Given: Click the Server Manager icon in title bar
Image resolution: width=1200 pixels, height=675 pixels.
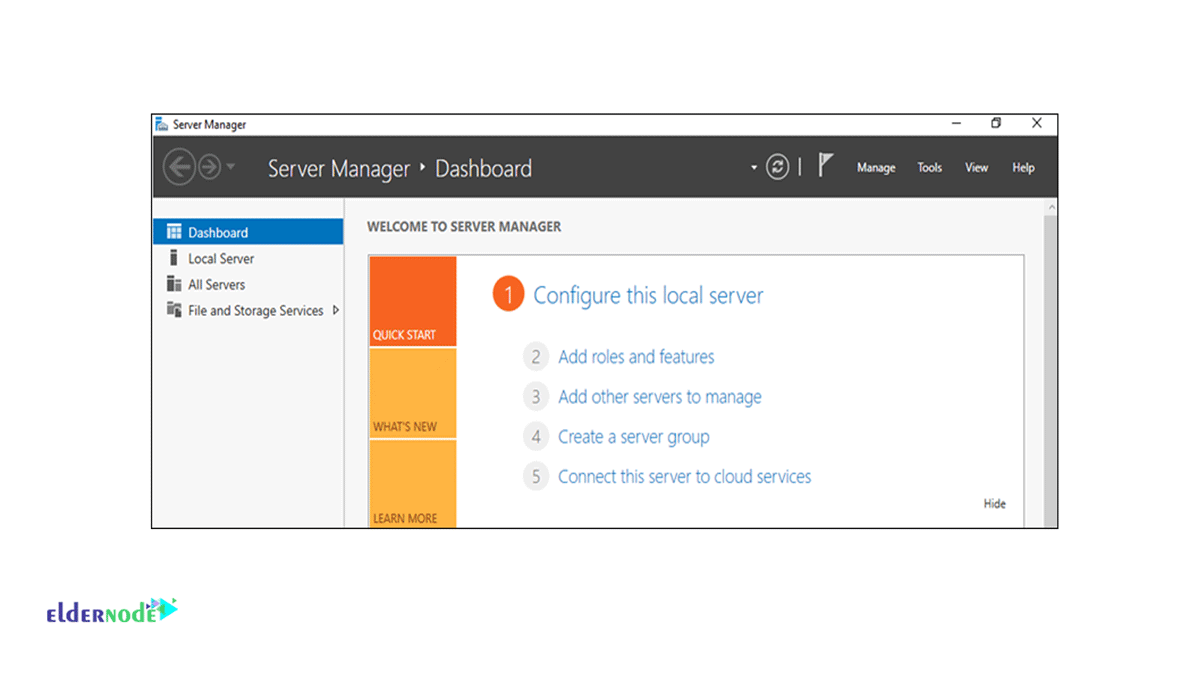Looking at the screenshot, I should pyautogui.click(x=161, y=123).
